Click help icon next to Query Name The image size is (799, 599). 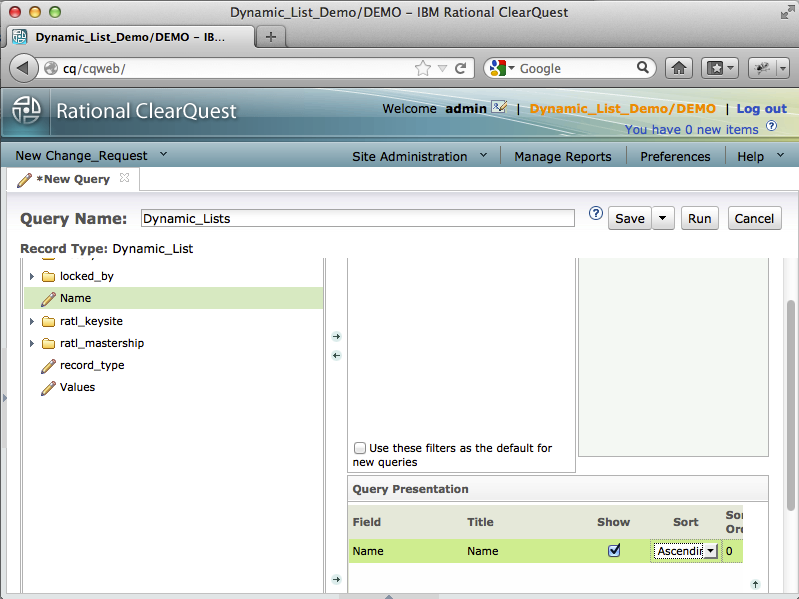point(595,213)
